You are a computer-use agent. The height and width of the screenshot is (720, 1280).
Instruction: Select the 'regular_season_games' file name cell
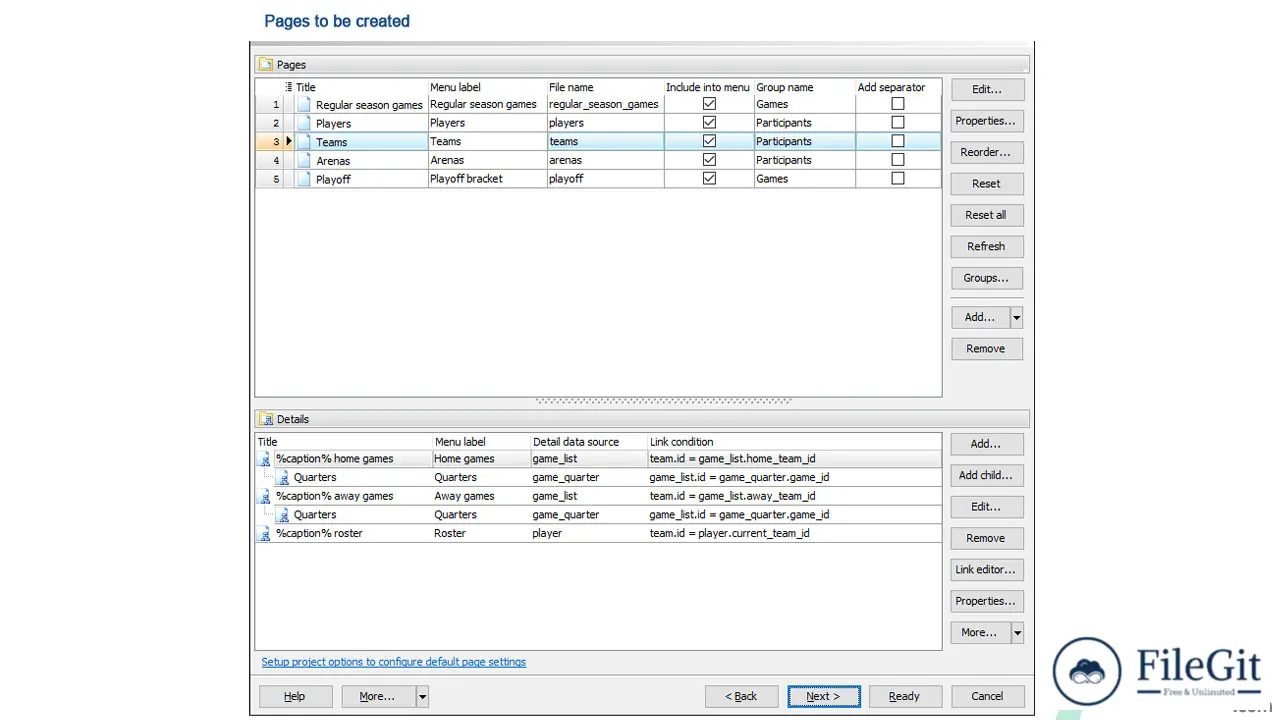[605, 104]
